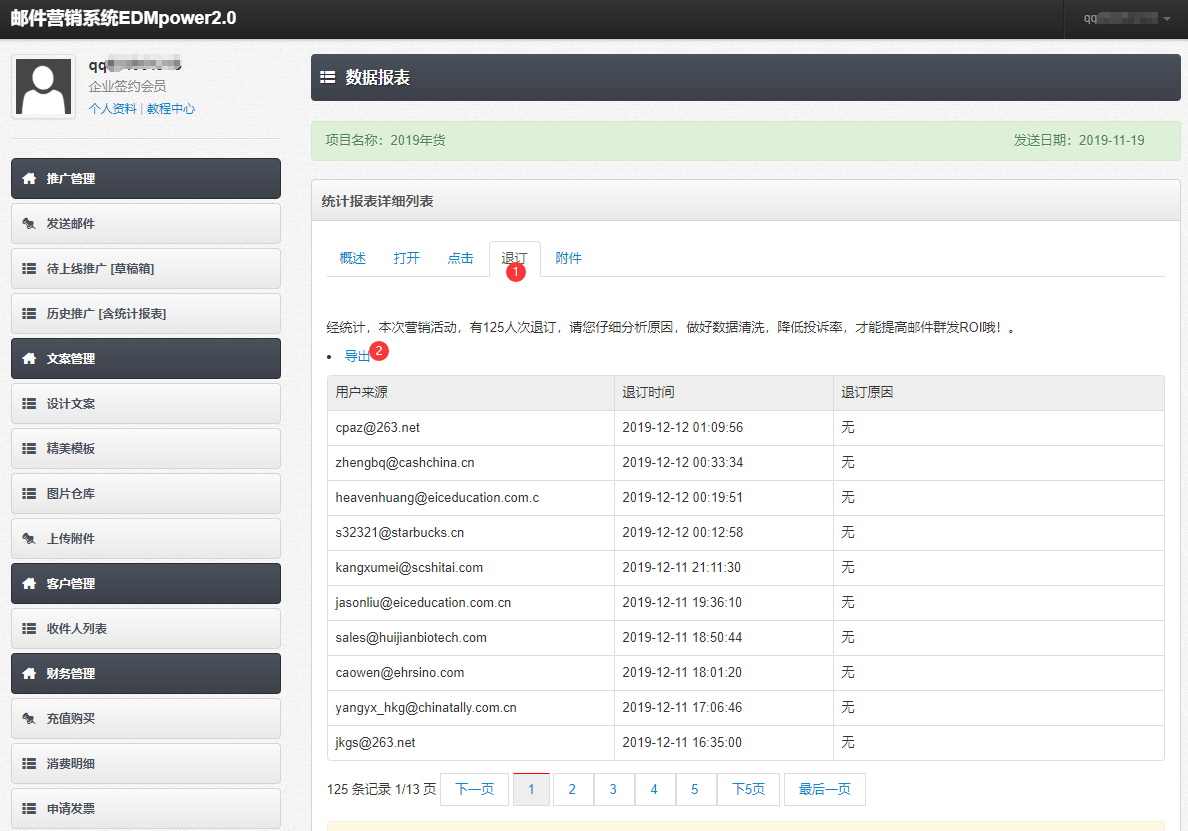Viewport: 1188px width, 831px height.
Task: Click the home icon beside 推广管理
Action: (x=29, y=179)
